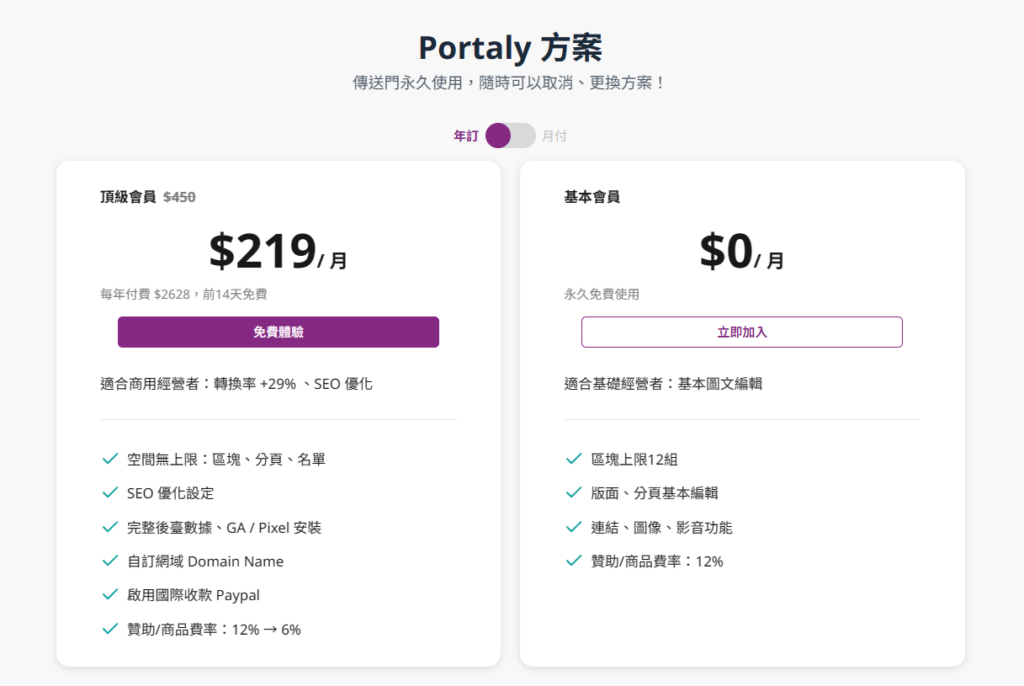Click the 自訂網域 Domain Name text
Image resolution: width=1024 pixels, height=686 pixels.
(x=205, y=561)
